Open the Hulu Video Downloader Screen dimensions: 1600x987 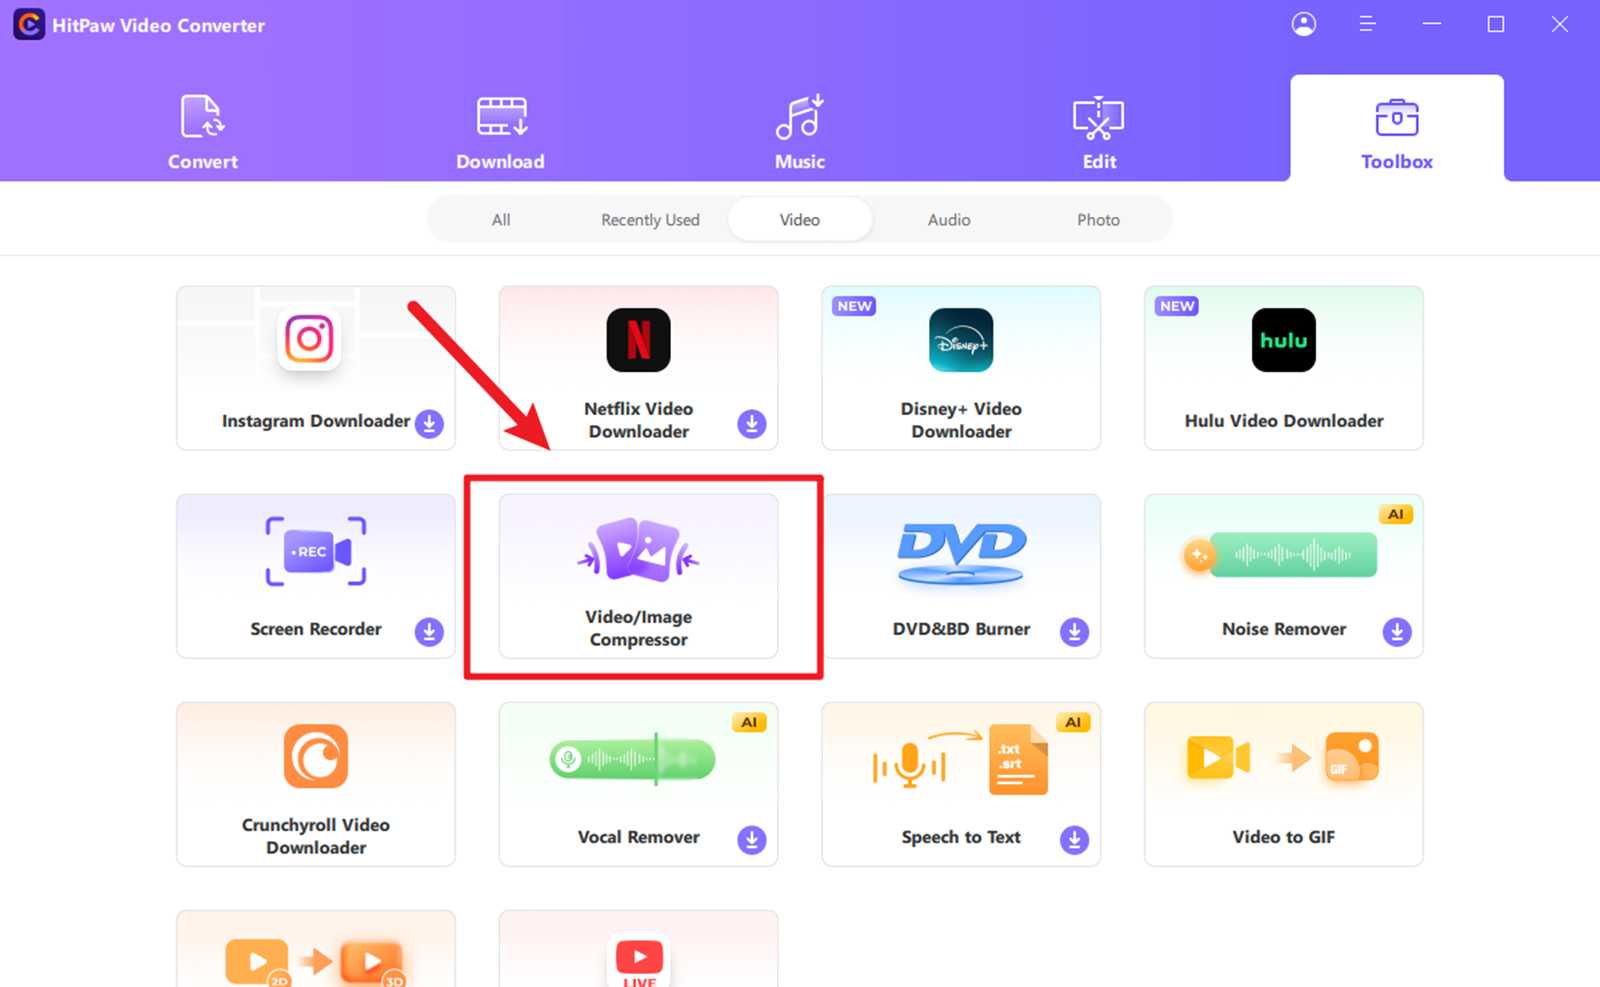(1283, 368)
